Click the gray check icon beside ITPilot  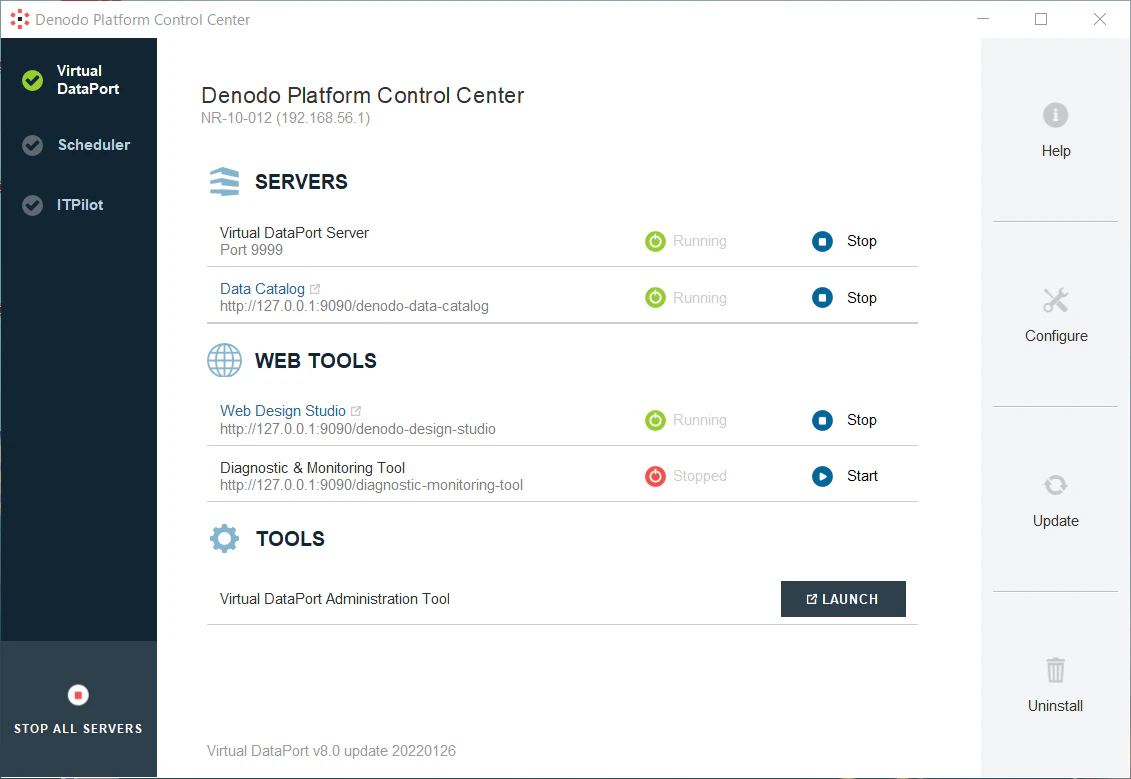(x=32, y=205)
